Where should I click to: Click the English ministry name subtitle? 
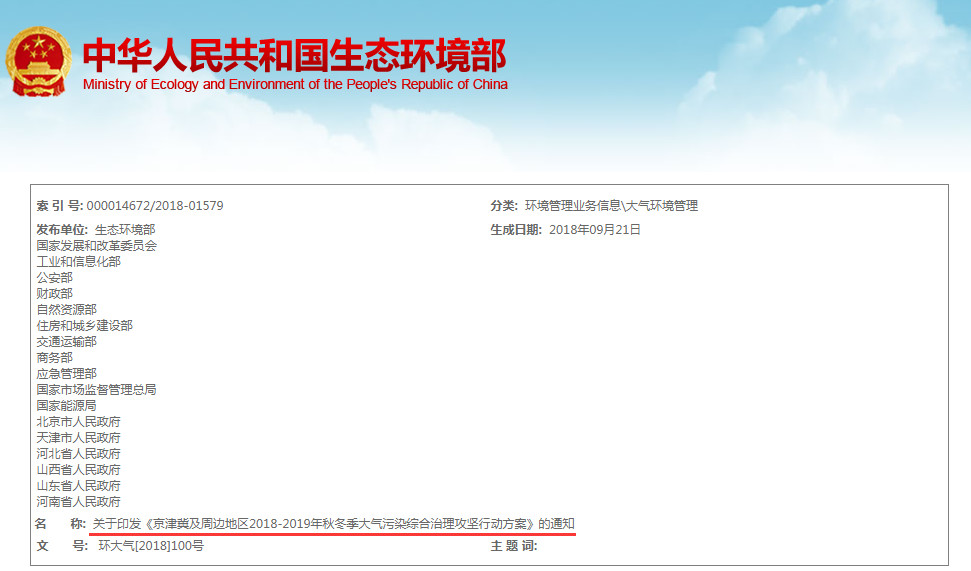(x=295, y=84)
